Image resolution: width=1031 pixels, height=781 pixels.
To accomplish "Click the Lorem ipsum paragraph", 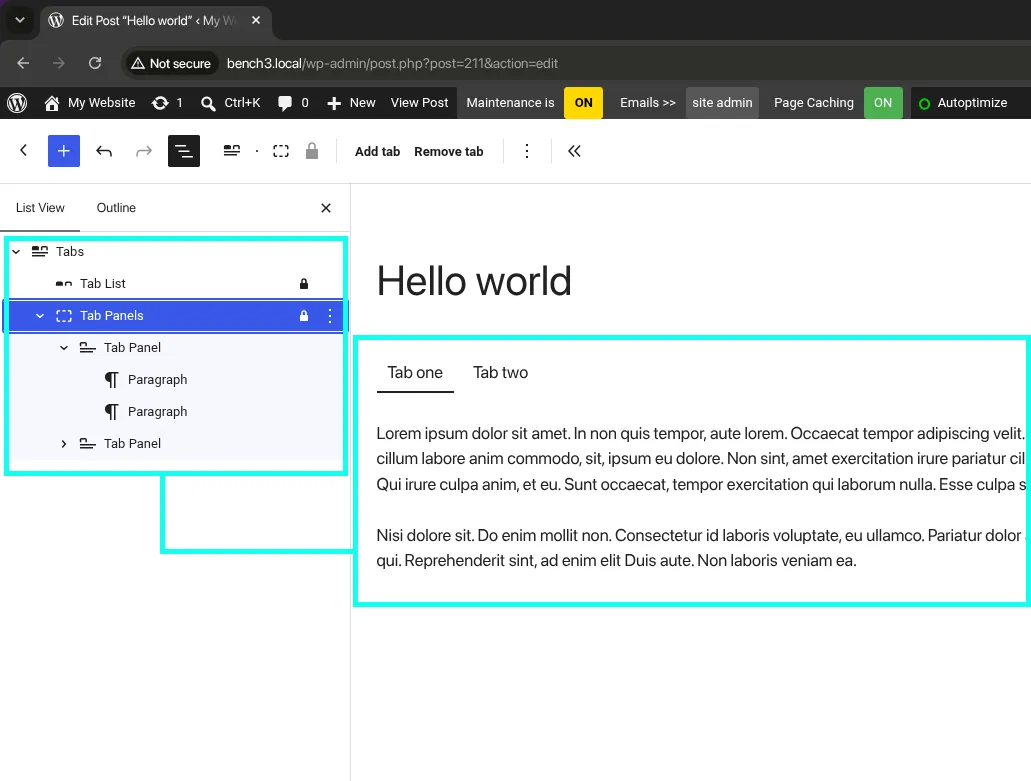I will pos(701,459).
